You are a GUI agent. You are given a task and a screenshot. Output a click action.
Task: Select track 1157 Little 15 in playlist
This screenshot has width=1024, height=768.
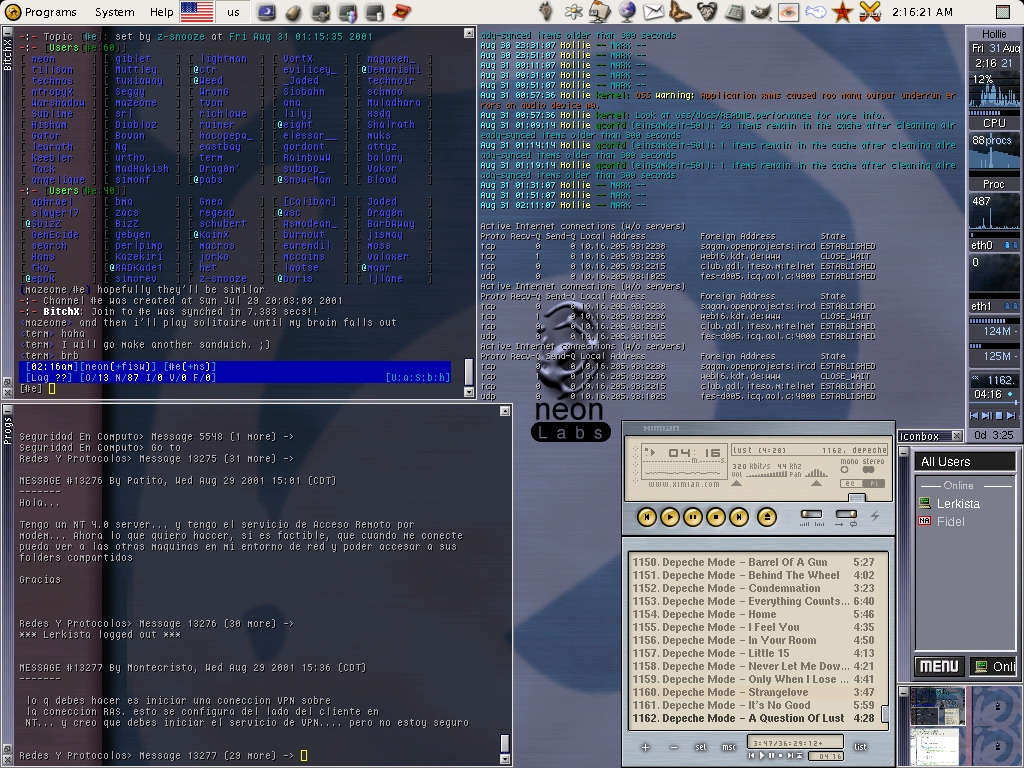click(x=754, y=653)
